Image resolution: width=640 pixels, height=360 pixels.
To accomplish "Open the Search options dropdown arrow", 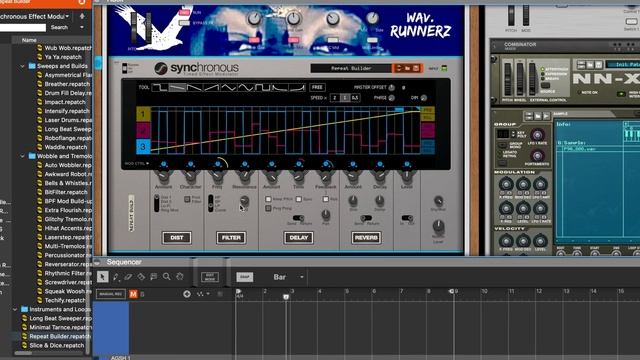I will coord(82,27).
